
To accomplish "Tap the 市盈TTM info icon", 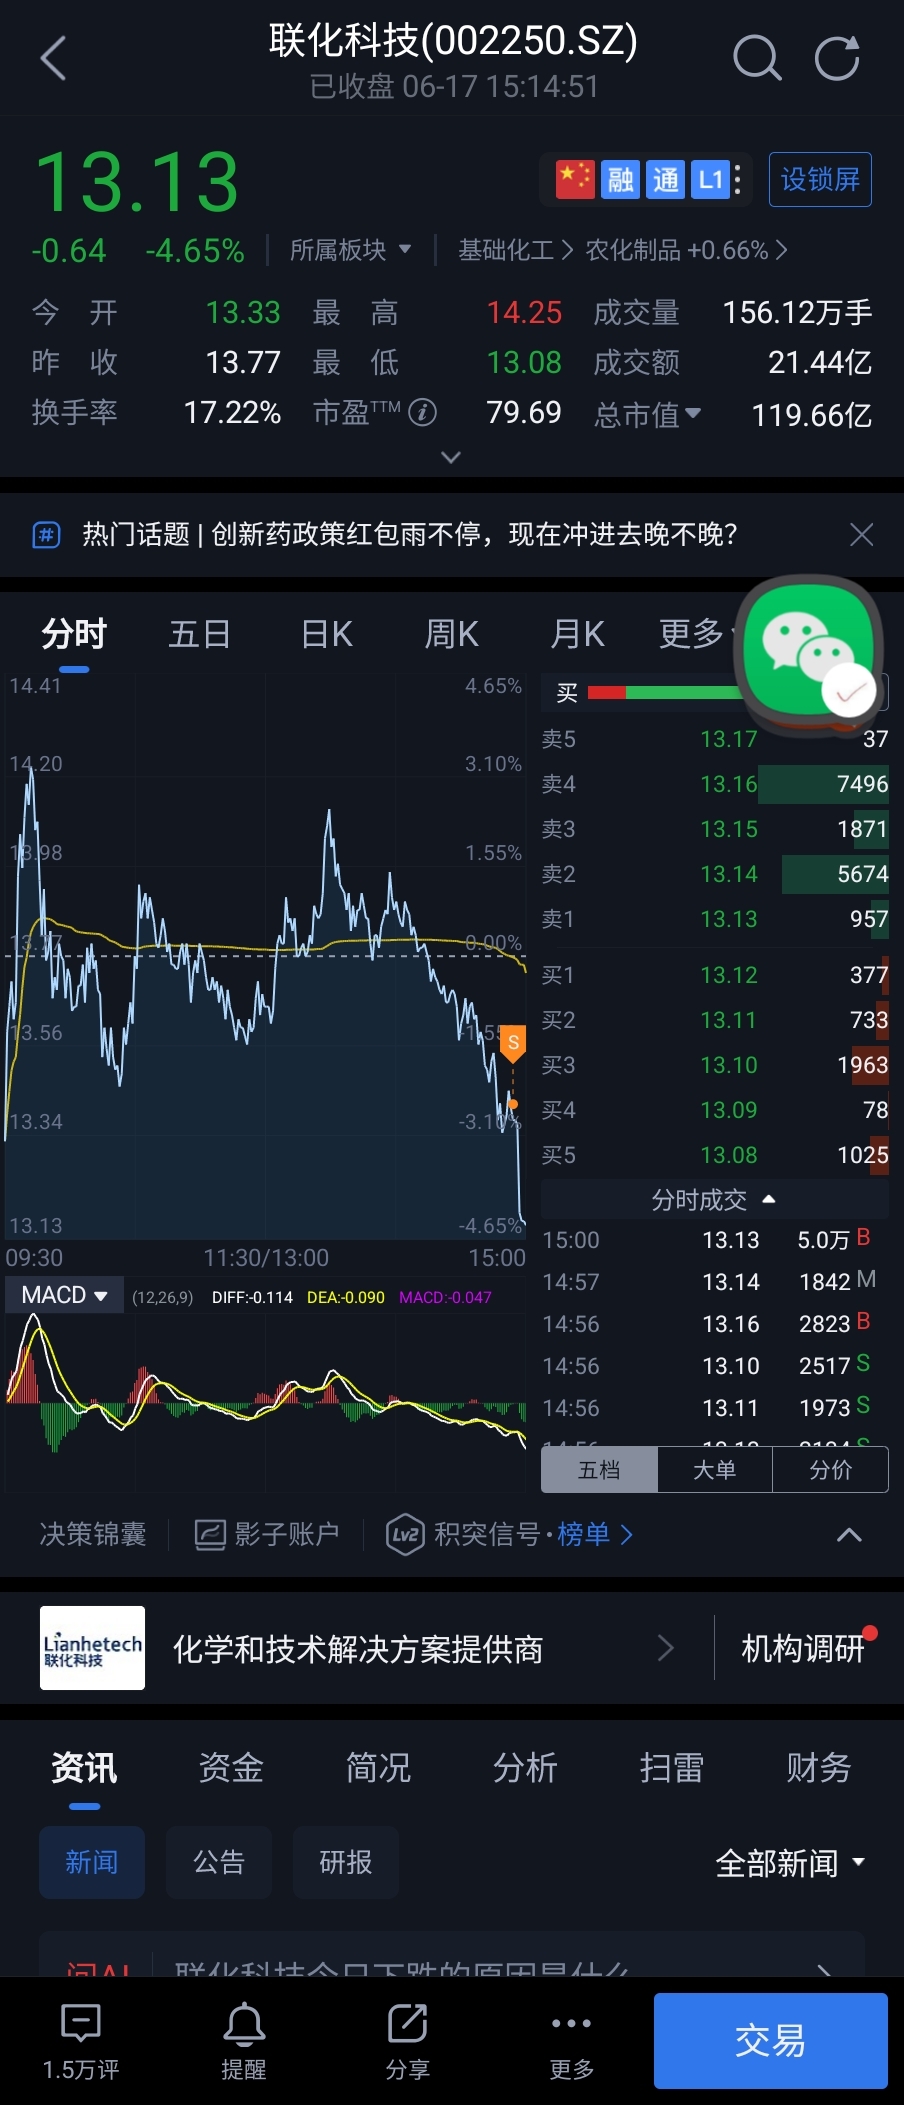I will click(x=423, y=412).
